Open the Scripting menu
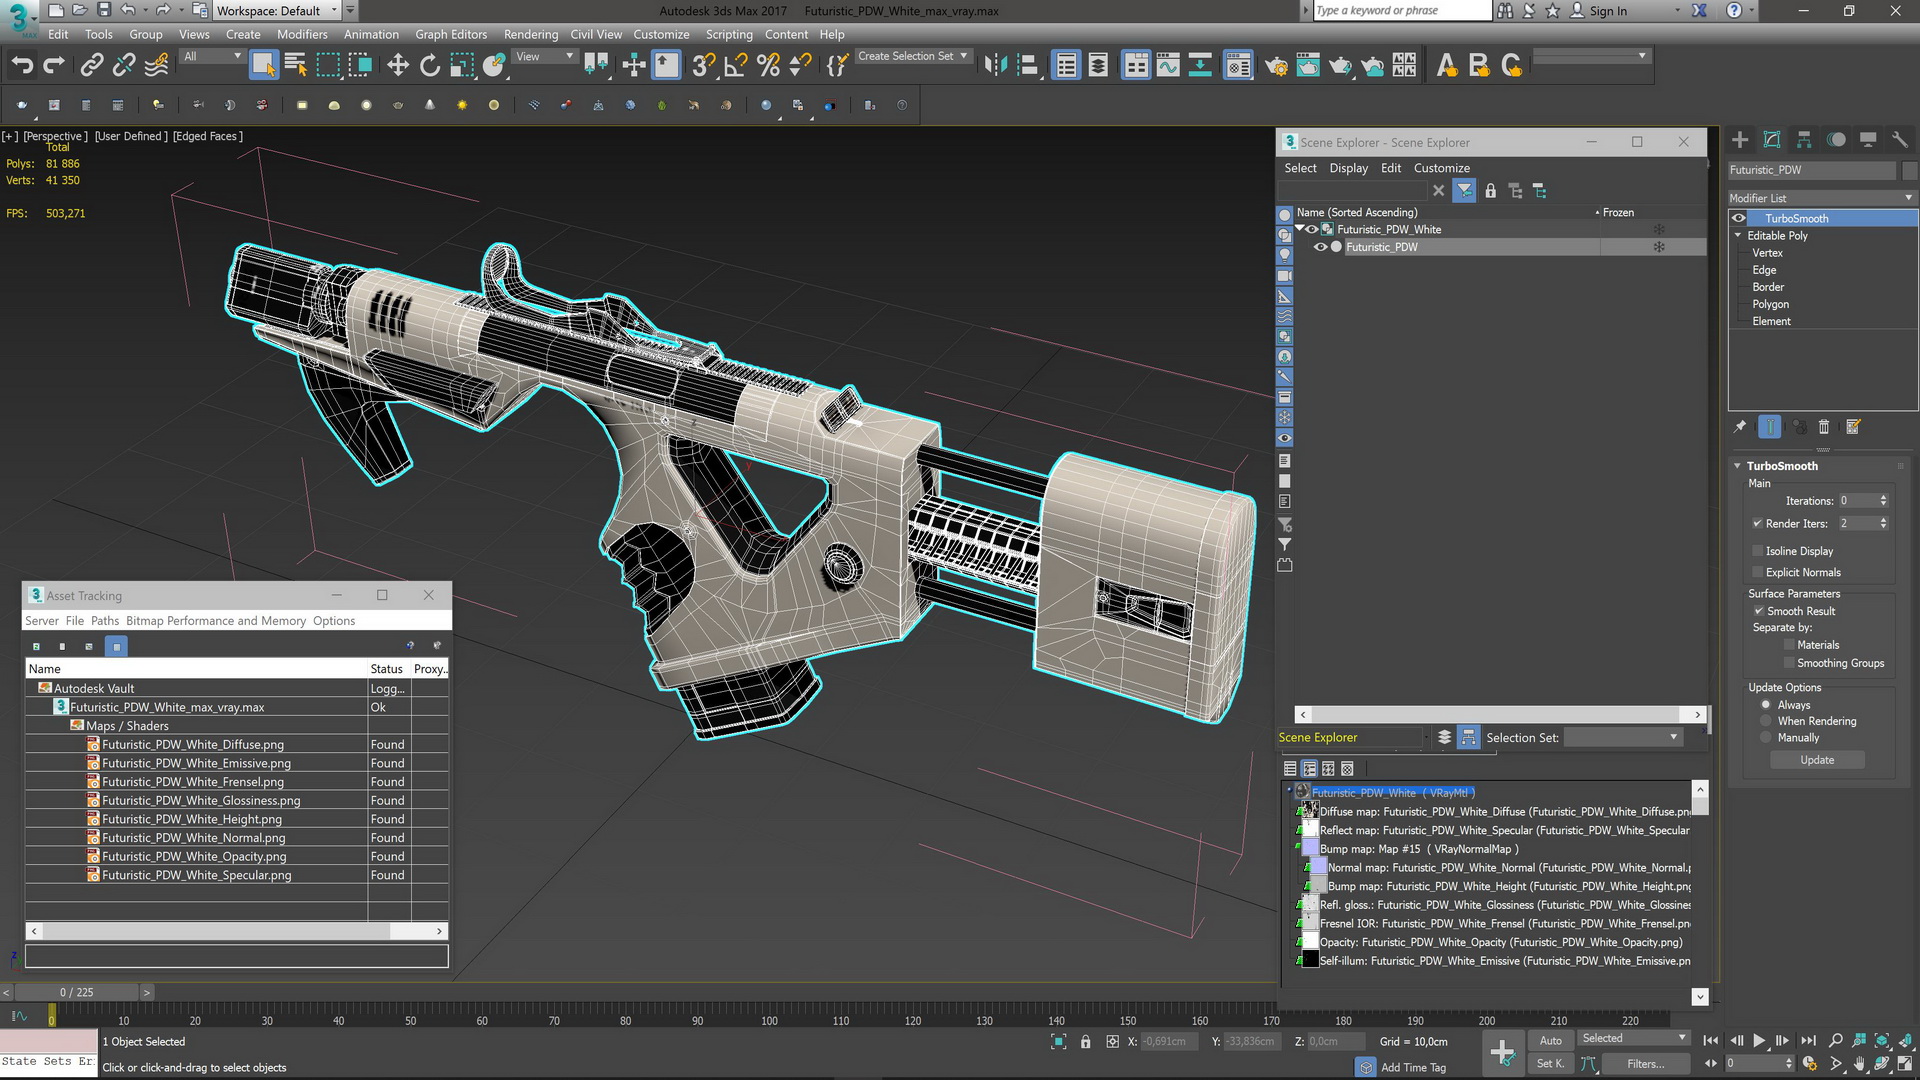Image resolution: width=1920 pixels, height=1080 pixels. (729, 34)
